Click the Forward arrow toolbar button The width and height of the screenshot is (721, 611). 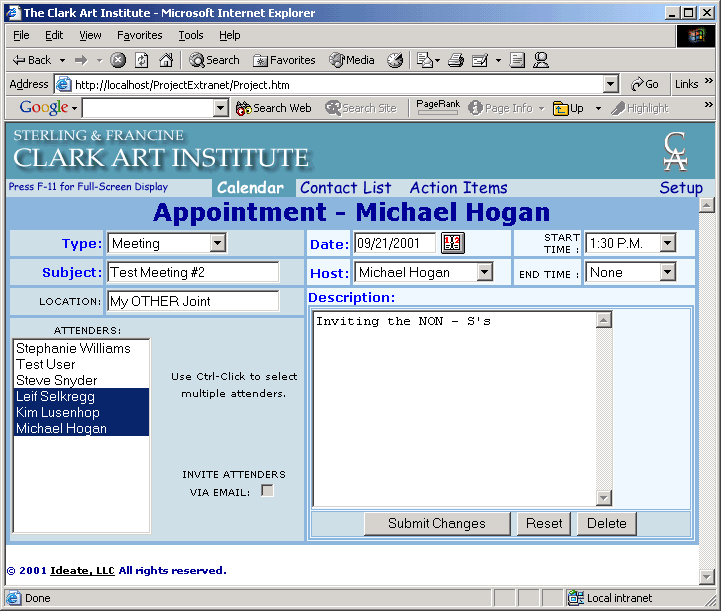pos(81,60)
